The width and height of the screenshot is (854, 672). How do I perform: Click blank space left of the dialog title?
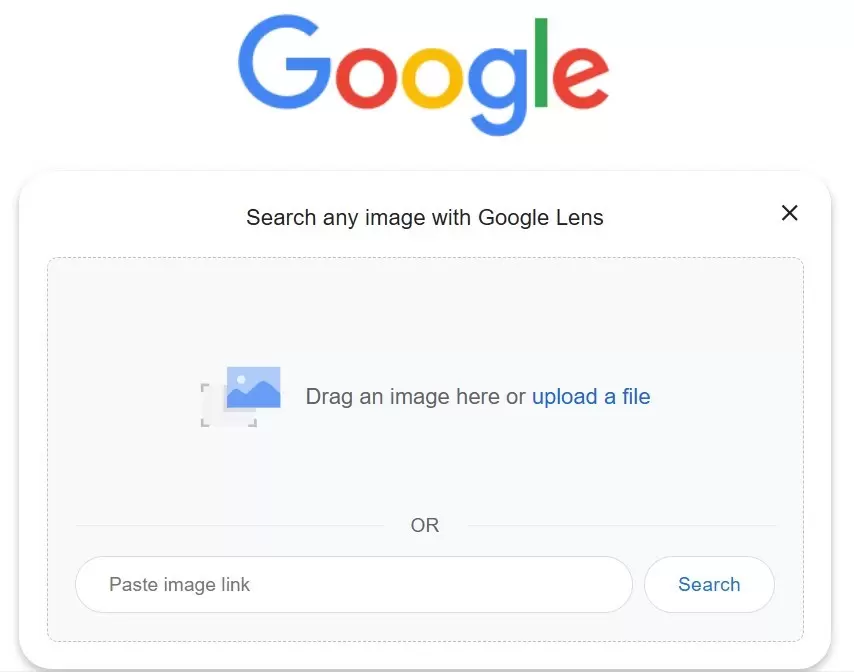130,217
